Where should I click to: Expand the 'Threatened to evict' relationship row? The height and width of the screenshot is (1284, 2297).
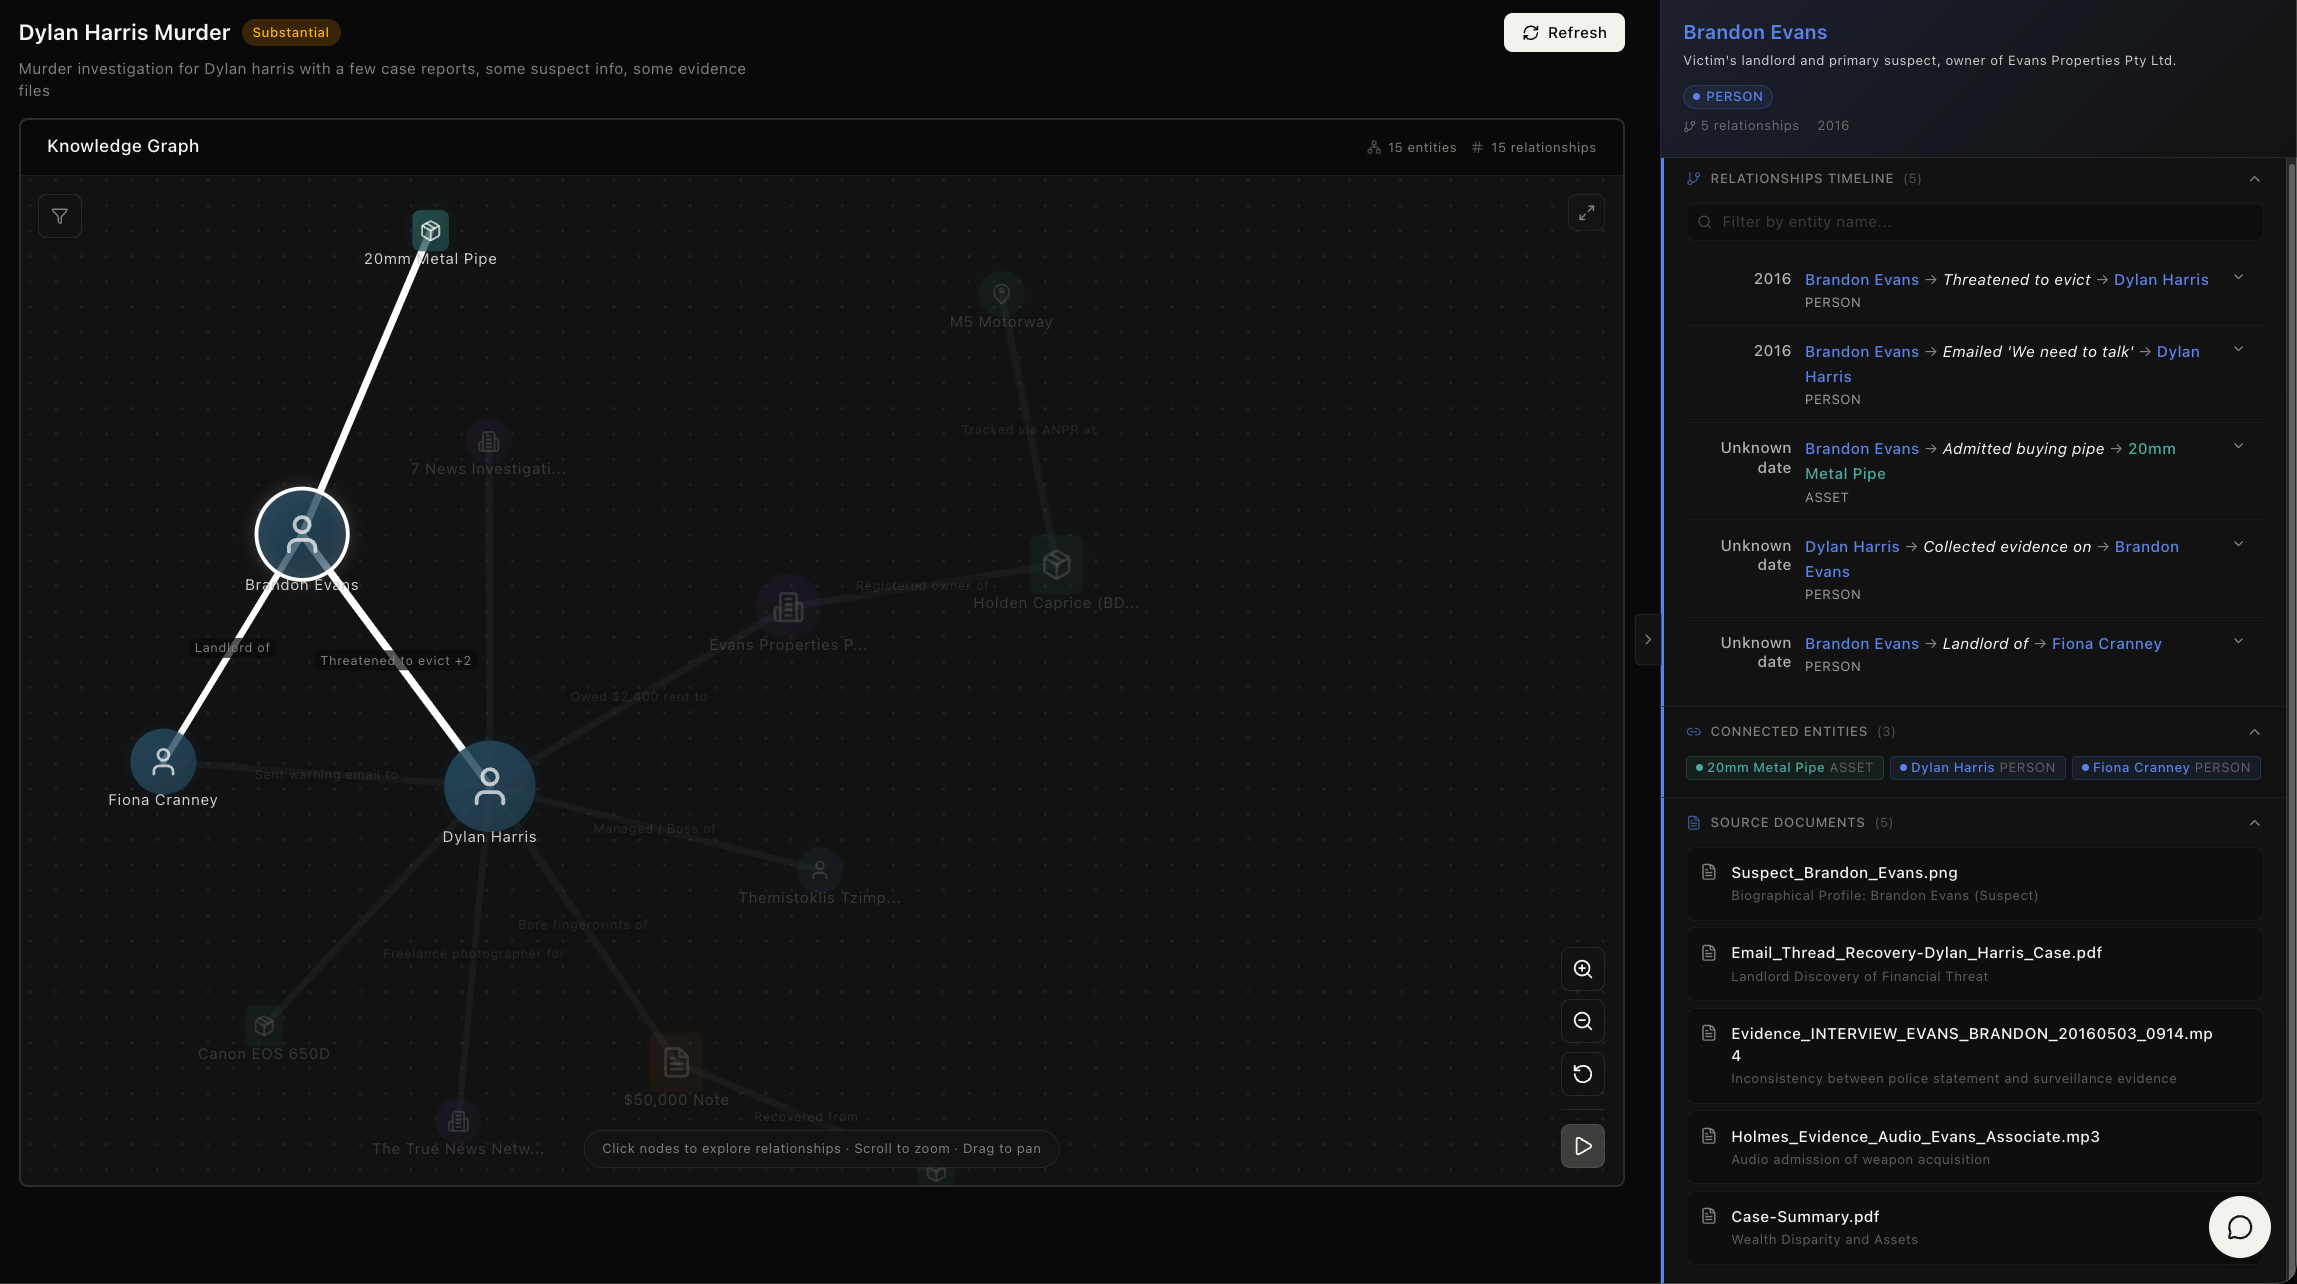pyautogui.click(x=2238, y=278)
